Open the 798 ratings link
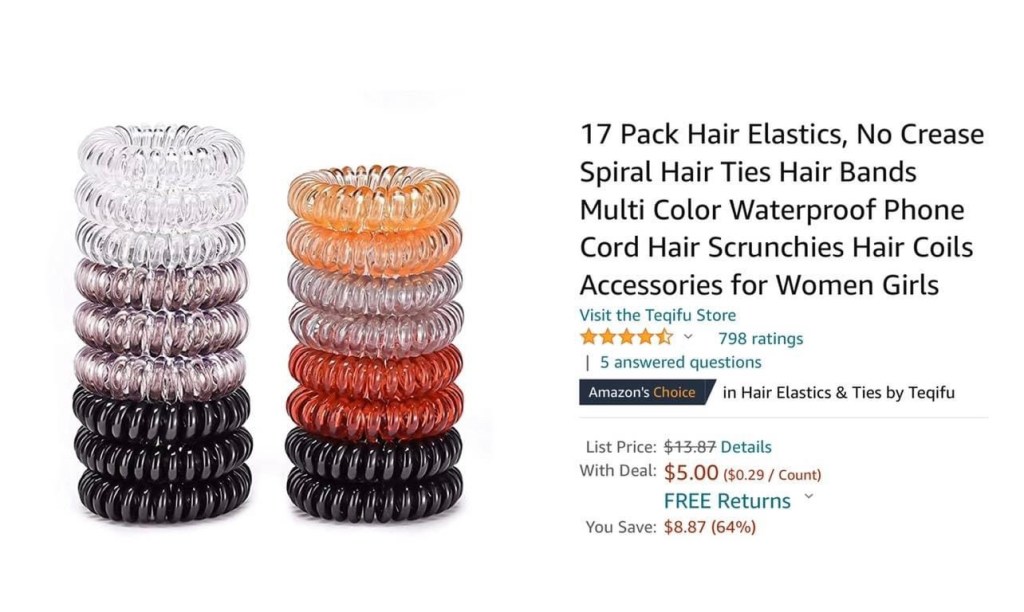This screenshot has width=1024, height=612. tap(760, 338)
